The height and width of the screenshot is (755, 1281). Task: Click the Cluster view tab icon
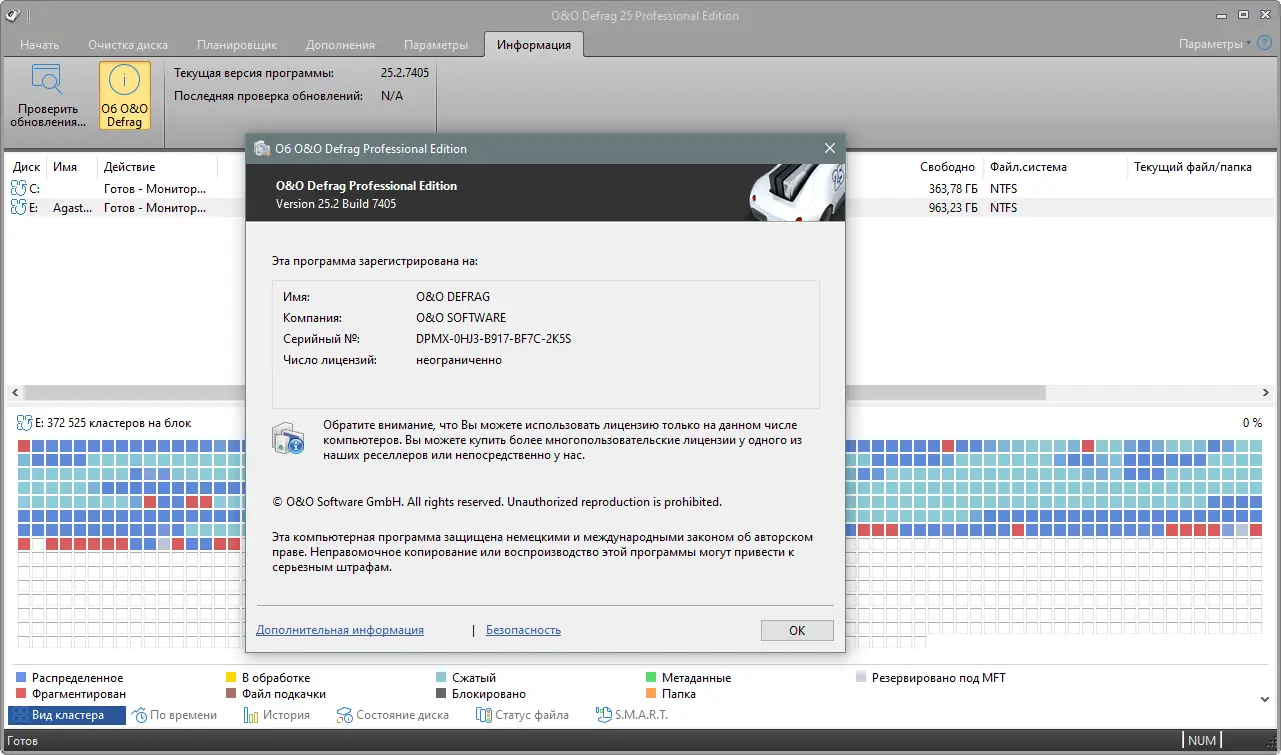(x=19, y=715)
